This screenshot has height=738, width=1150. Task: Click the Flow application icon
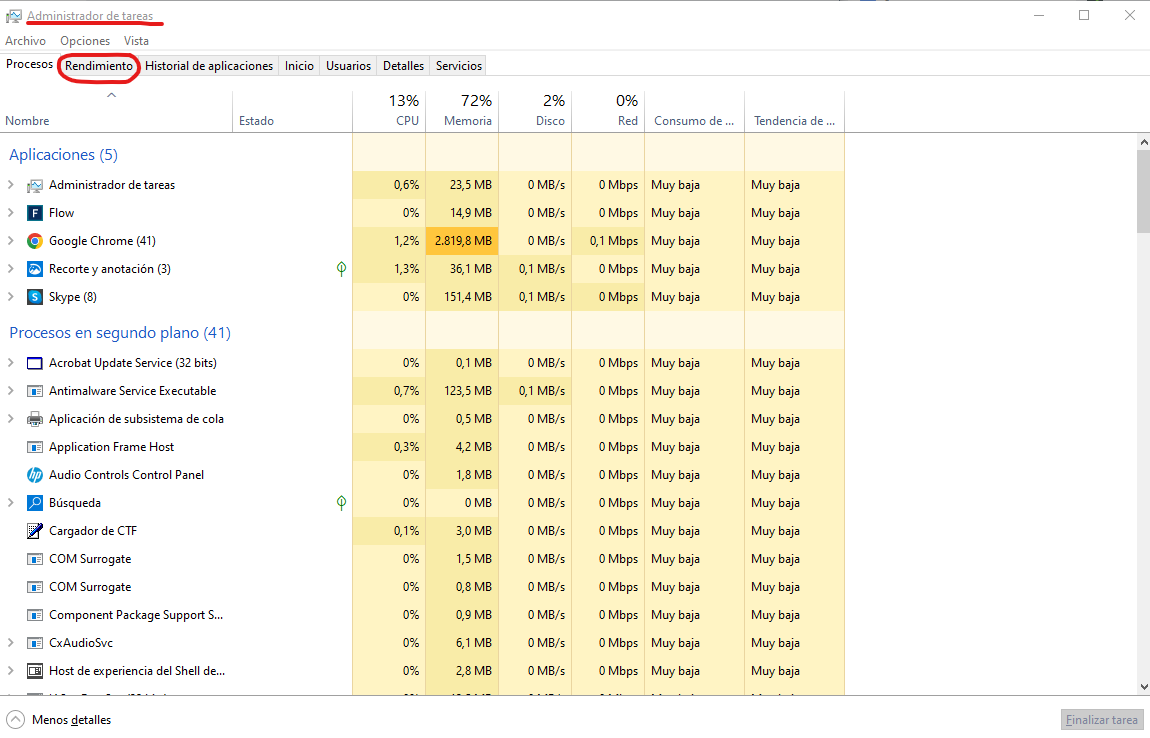click(x=35, y=213)
